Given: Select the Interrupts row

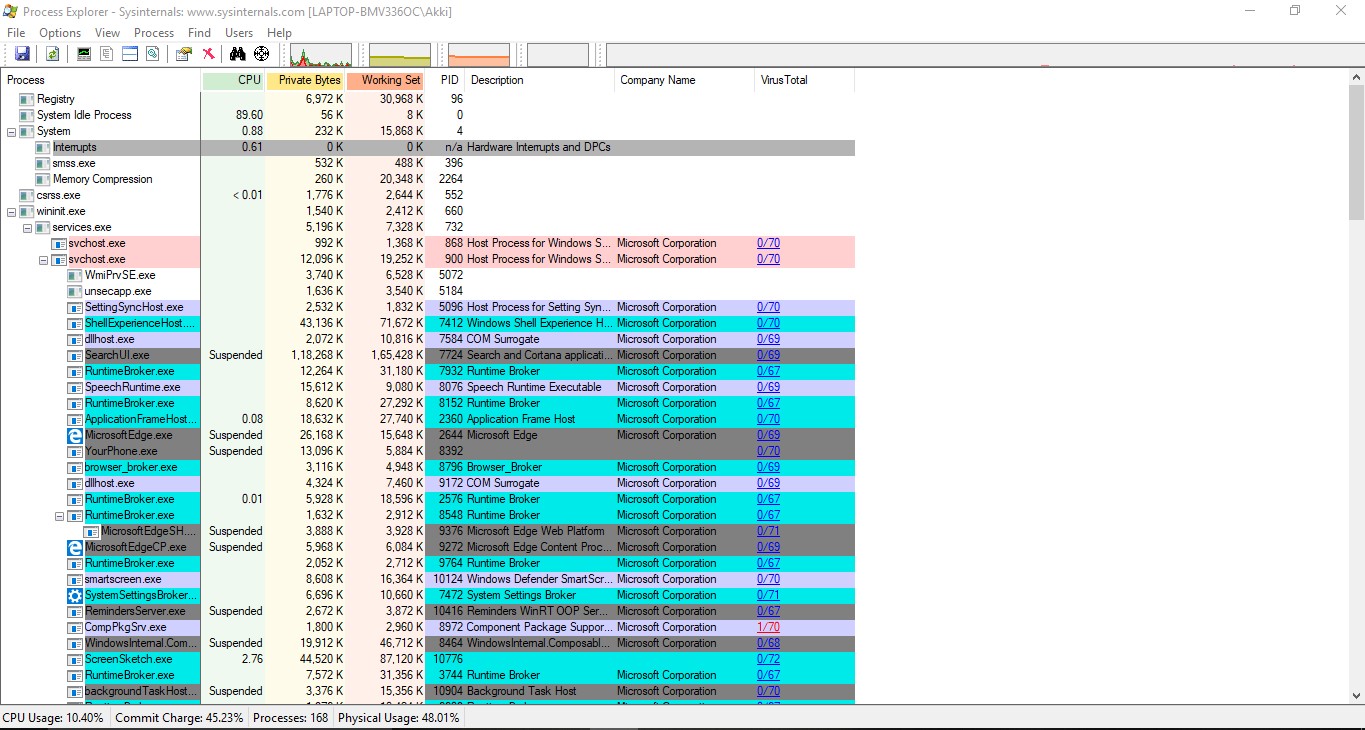Looking at the screenshot, I should pyautogui.click(x=428, y=147).
